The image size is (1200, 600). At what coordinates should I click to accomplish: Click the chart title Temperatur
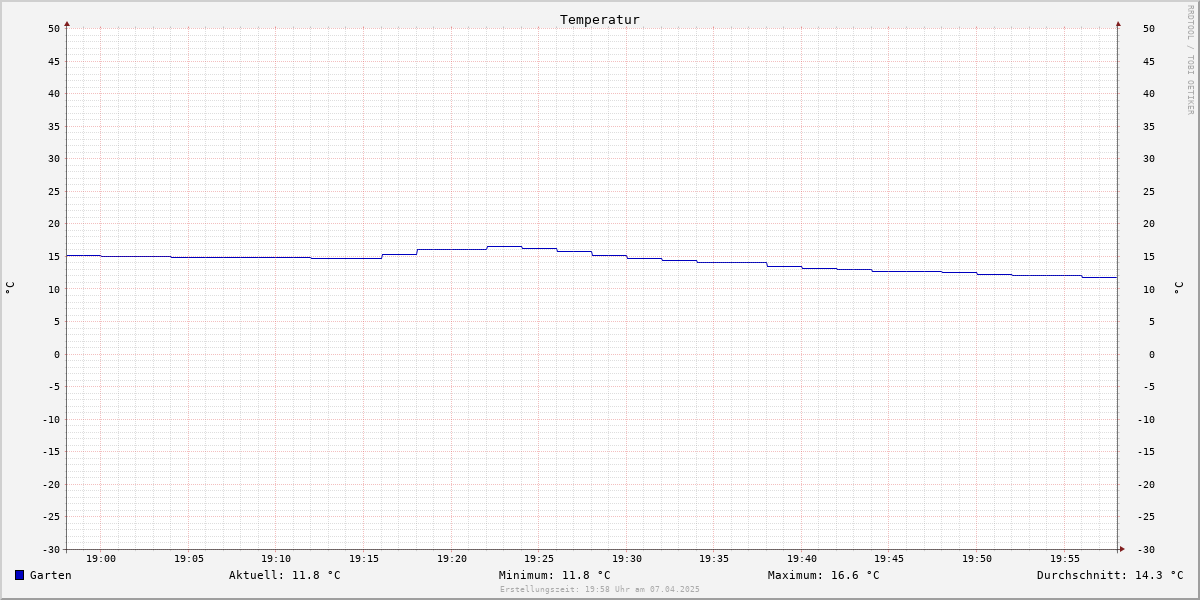(x=600, y=19)
